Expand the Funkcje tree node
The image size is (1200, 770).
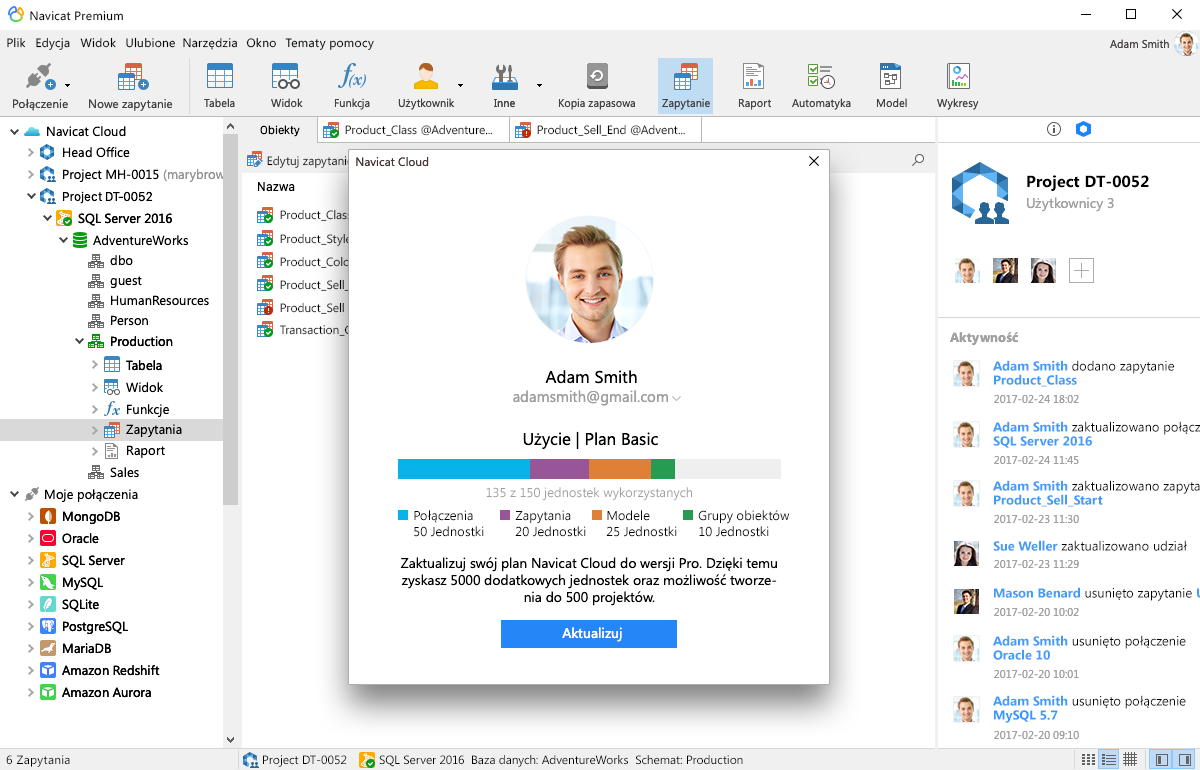[x=94, y=409]
